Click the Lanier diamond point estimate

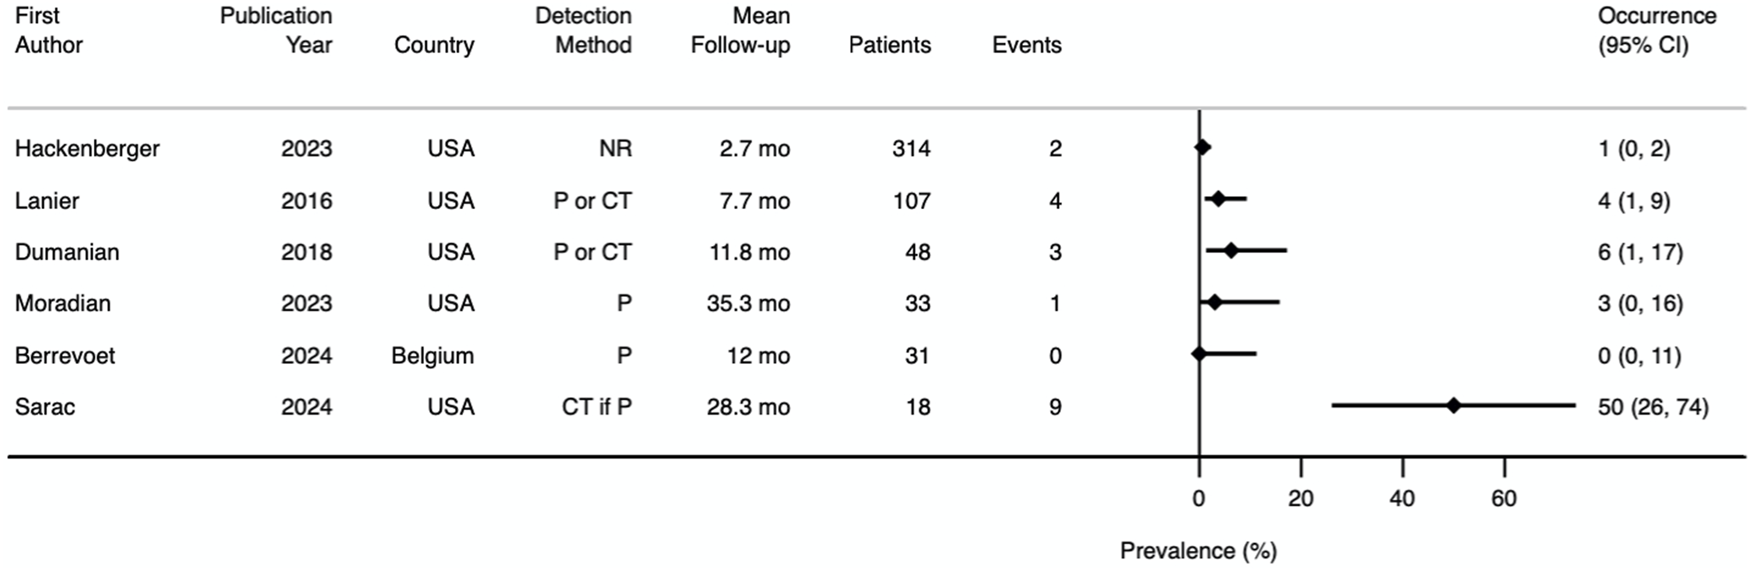click(1218, 200)
